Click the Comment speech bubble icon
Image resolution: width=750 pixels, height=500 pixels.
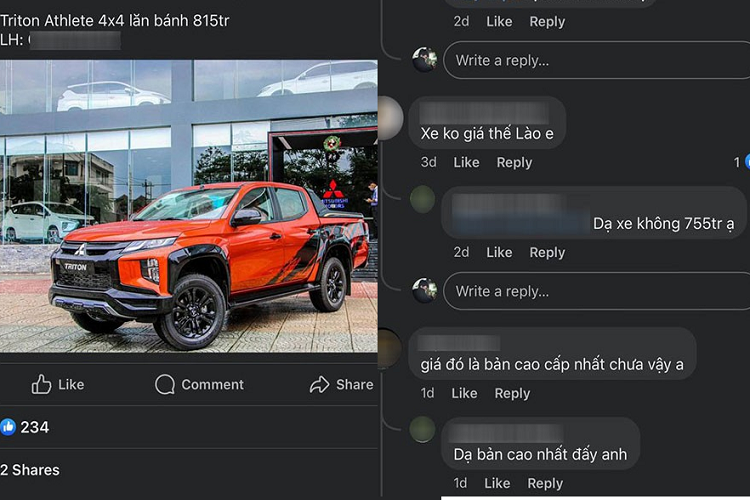point(165,384)
